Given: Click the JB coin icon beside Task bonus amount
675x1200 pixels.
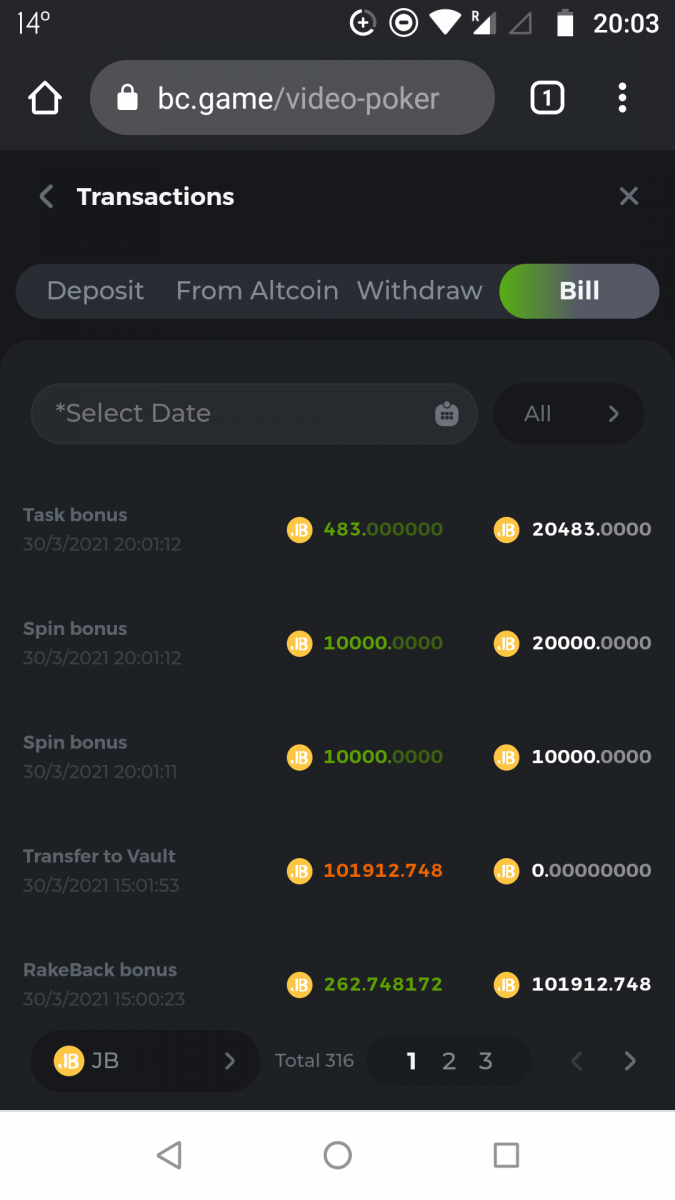Looking at the screenshot, I should (x=299, y=530).
